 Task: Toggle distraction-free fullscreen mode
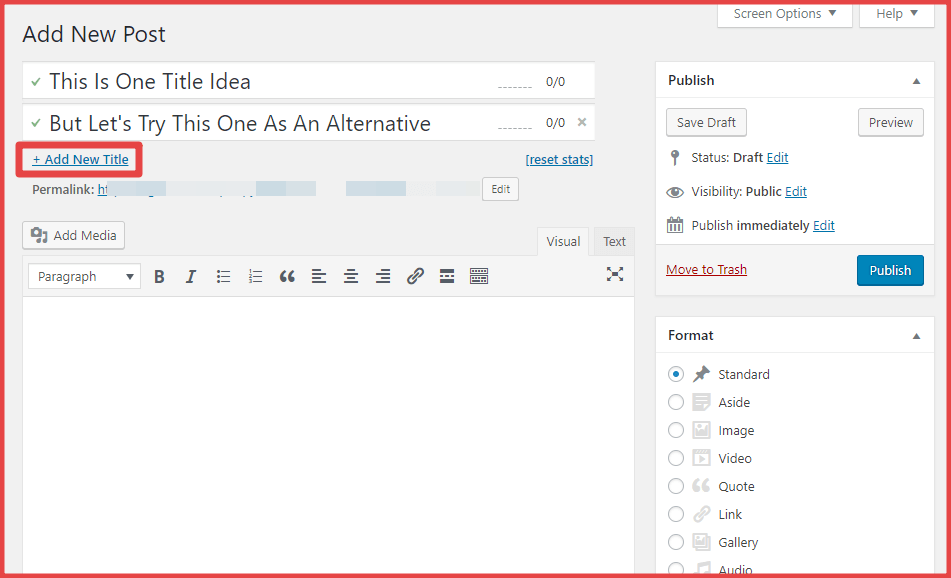pos(615,274)
